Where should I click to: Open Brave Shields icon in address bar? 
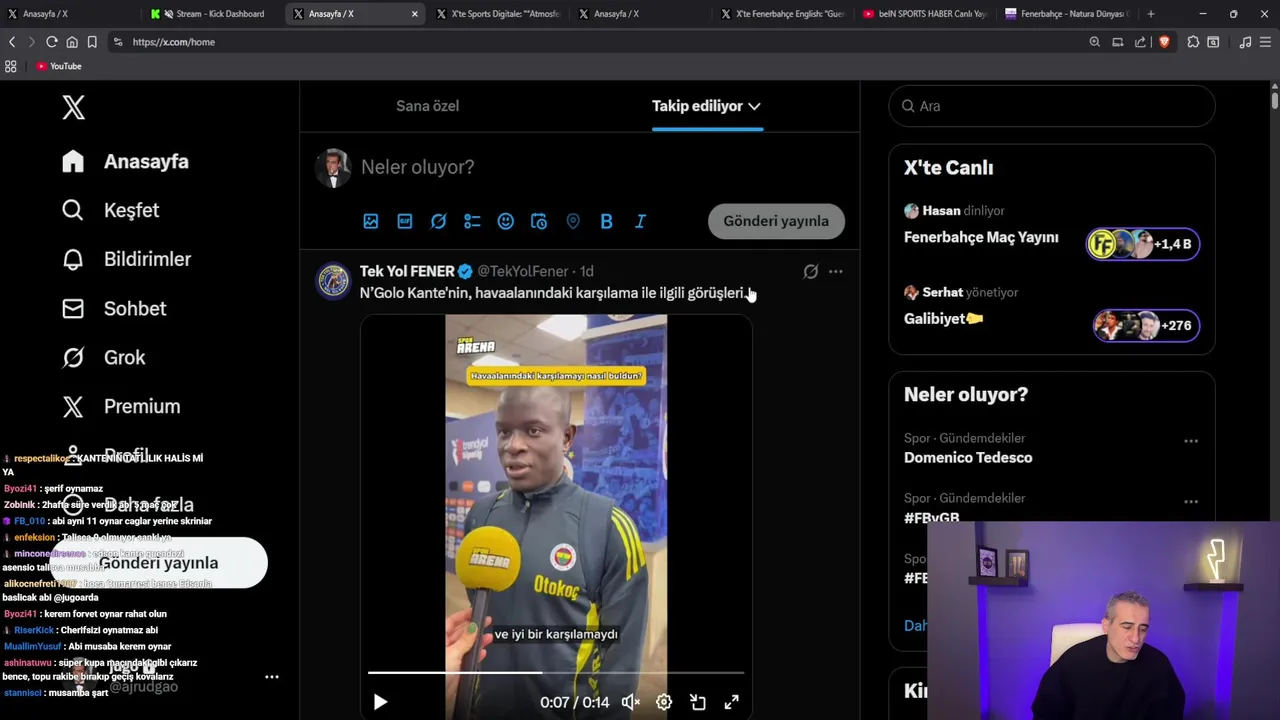[1164, 42]
